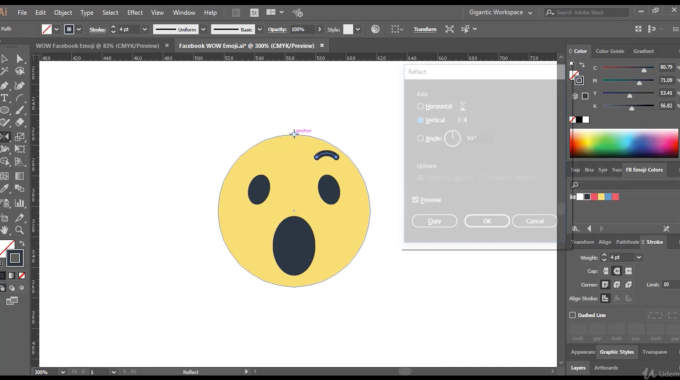
Task: Pick the yellow swatch in FB Emoji Colors
Action: [602, 197]
